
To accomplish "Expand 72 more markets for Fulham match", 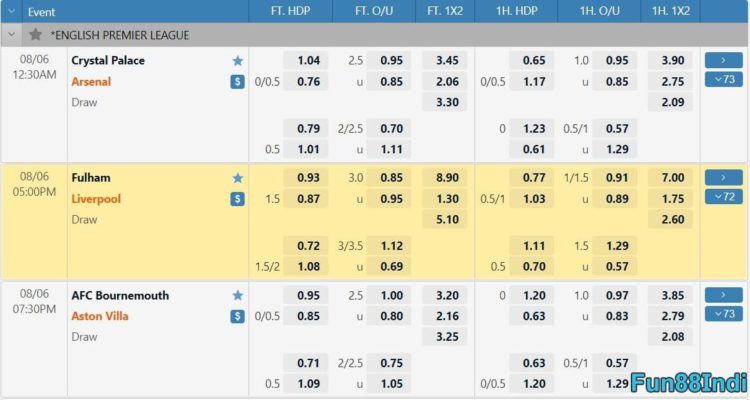I will pyautogui.click(x=724, y=197).
